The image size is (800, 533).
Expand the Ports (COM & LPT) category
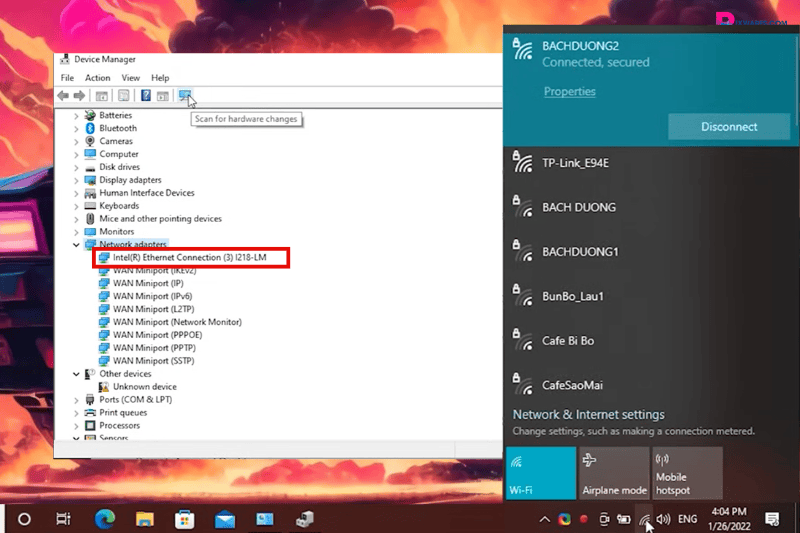(77, 399)
